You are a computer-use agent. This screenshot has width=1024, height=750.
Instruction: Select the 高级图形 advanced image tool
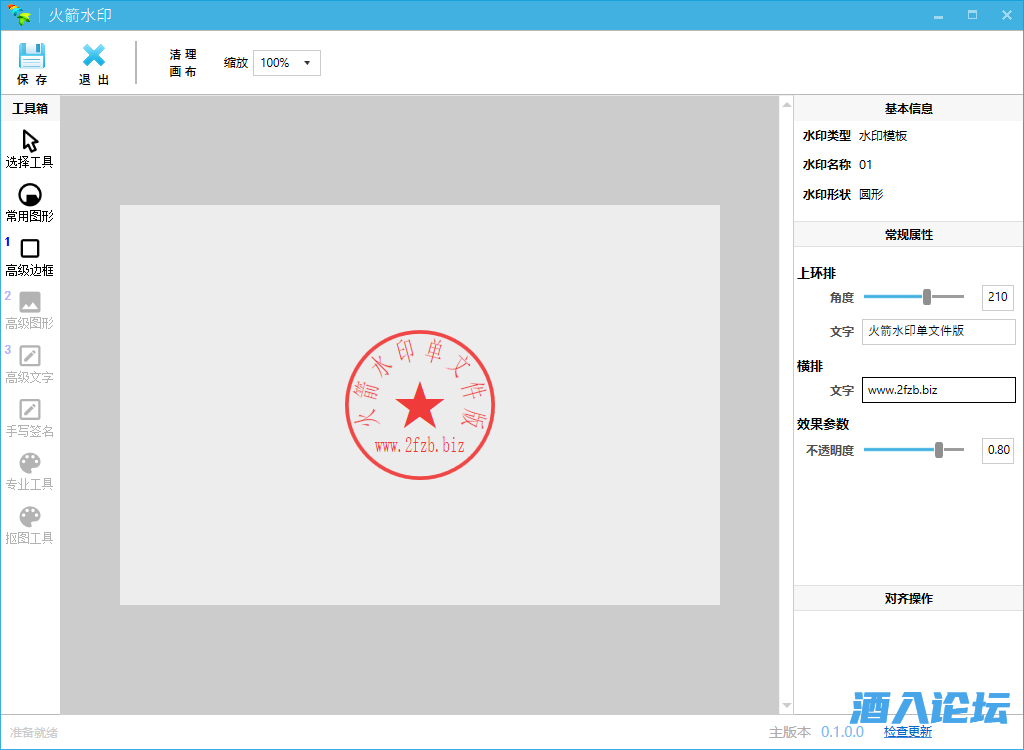click(30, 302)
